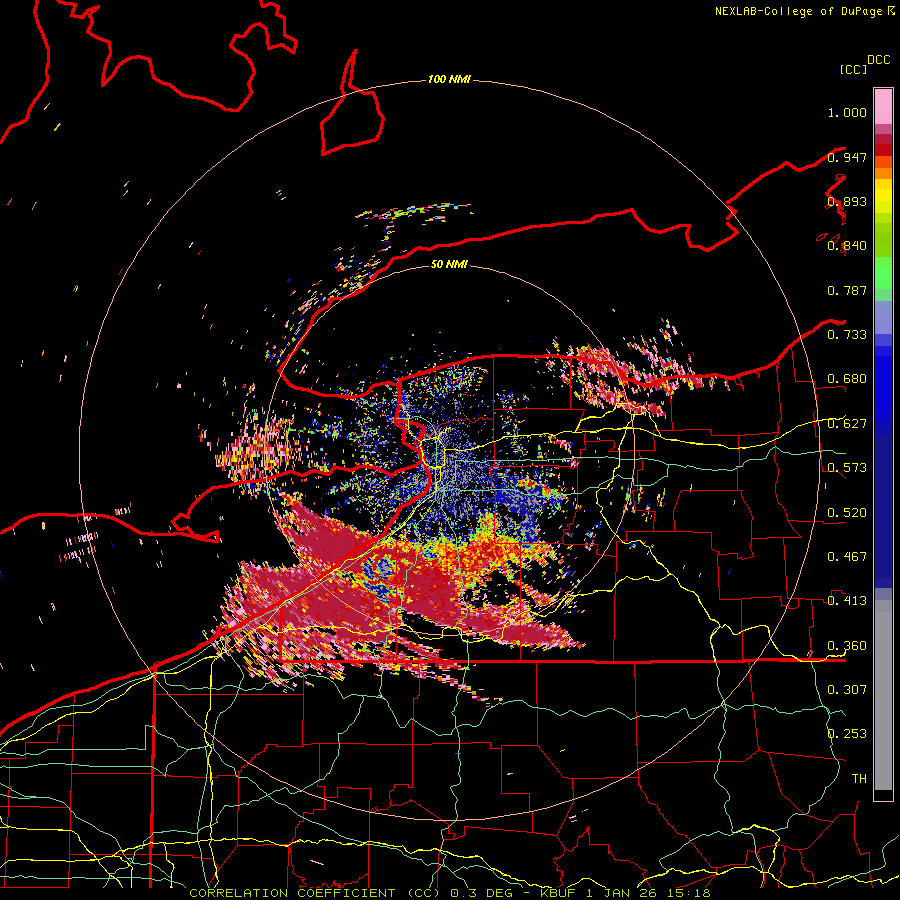Click the pink segment of the color bar
The height and width of the screenshot is (900, 900).
coord(883,107)
